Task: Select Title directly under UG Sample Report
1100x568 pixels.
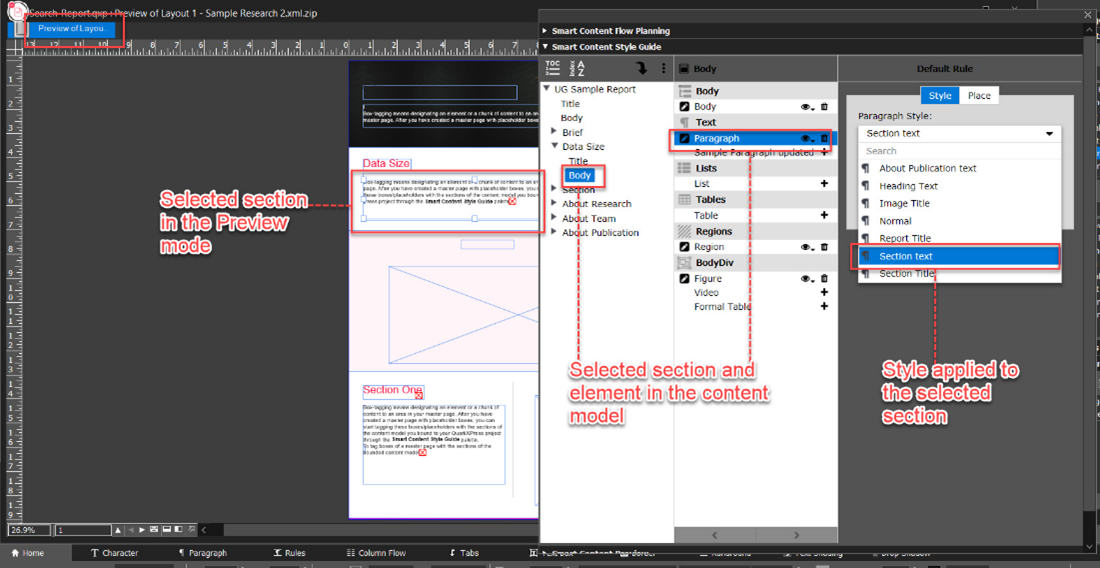Action: [570, 103]
